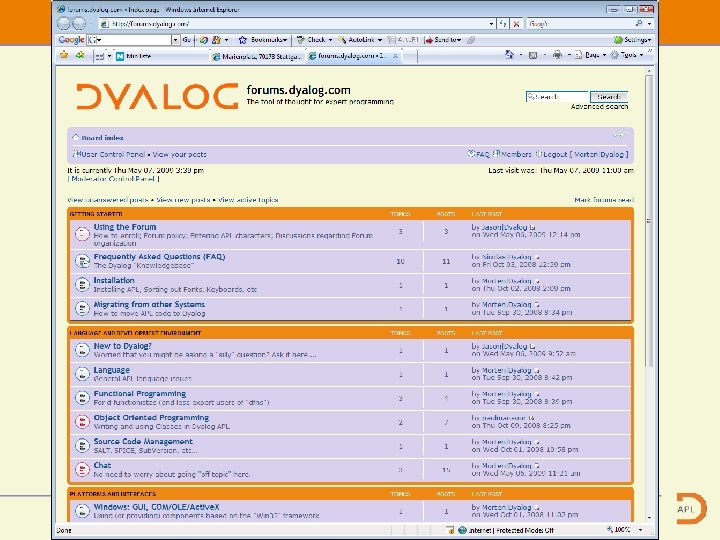Open the Page menu in command bar
The image size is (720, 540).
(591, 55)
